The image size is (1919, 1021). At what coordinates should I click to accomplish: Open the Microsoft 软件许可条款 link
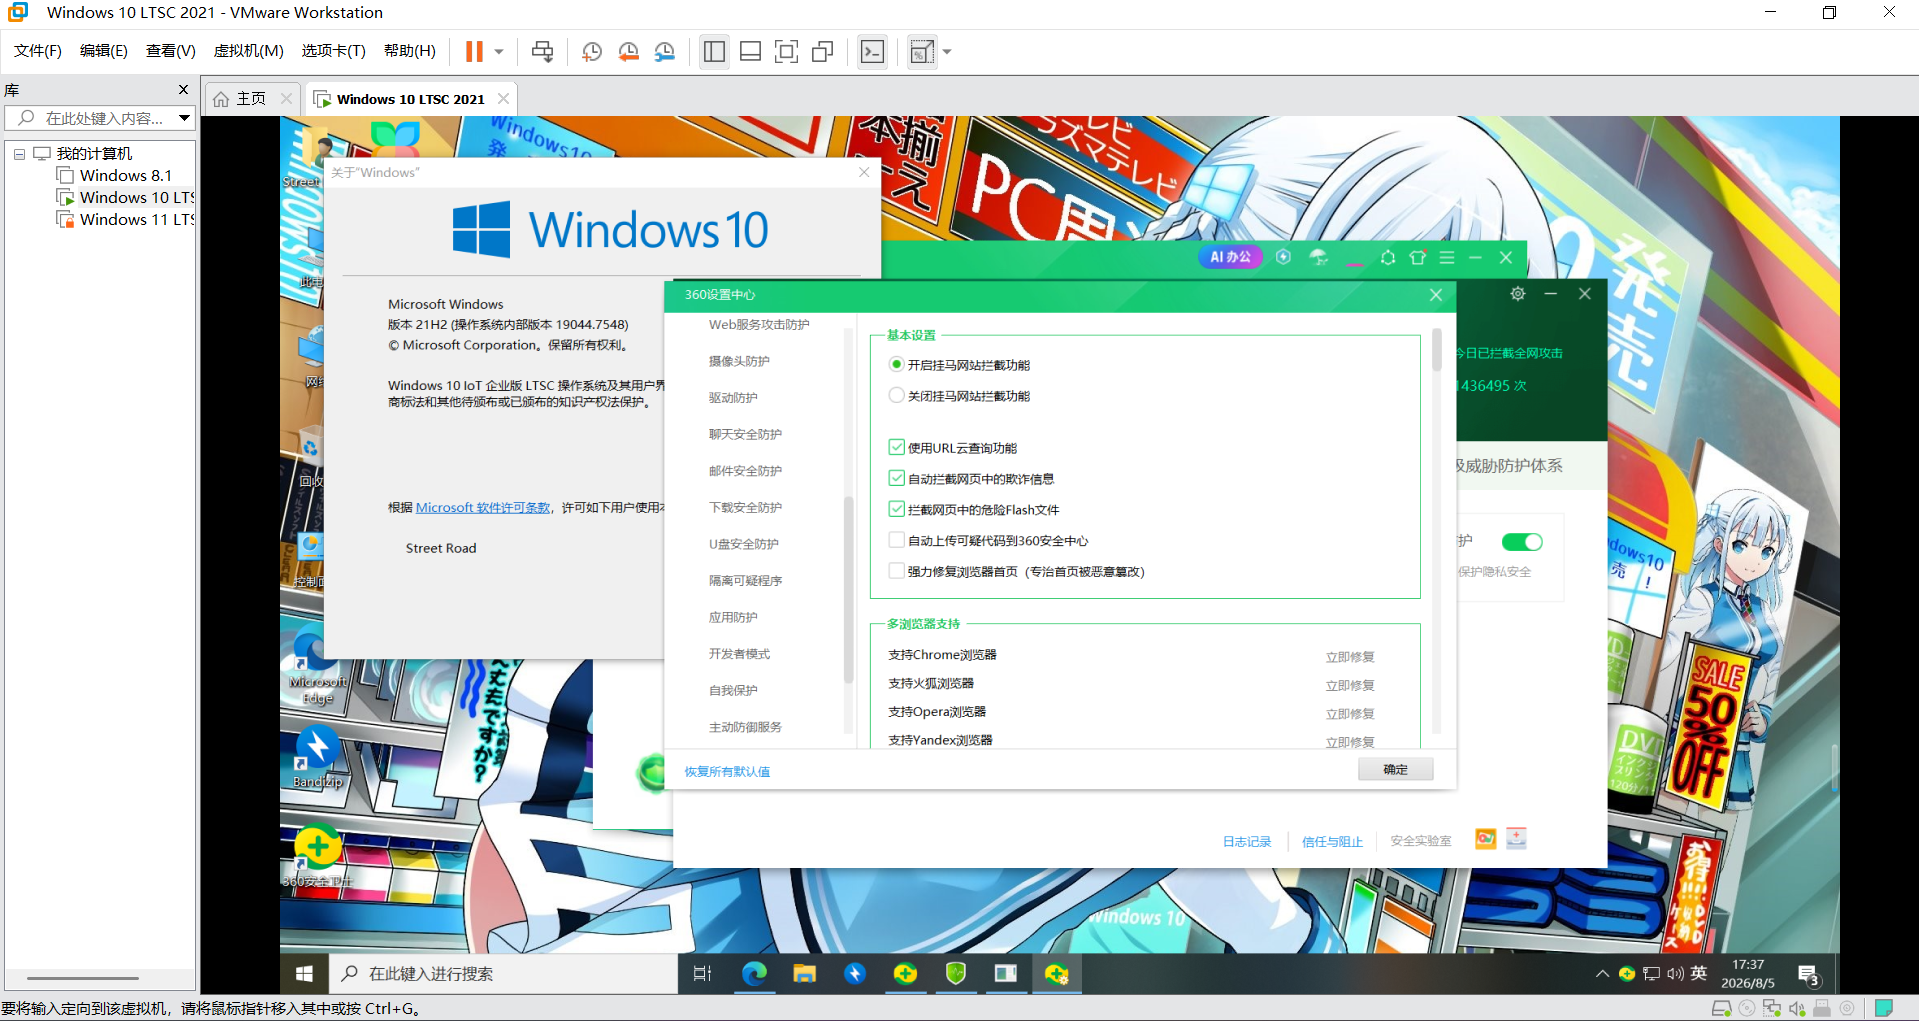(x=483, y=508)
